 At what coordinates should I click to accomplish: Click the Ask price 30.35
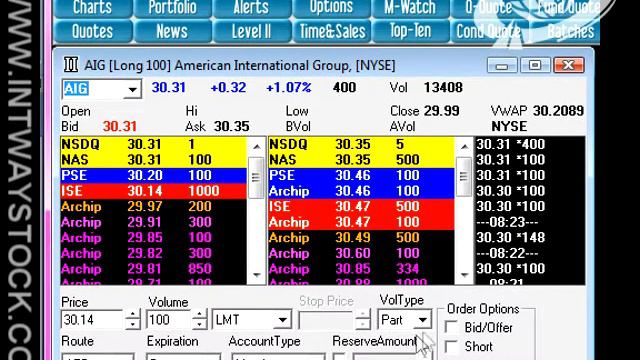click(231, 127)
